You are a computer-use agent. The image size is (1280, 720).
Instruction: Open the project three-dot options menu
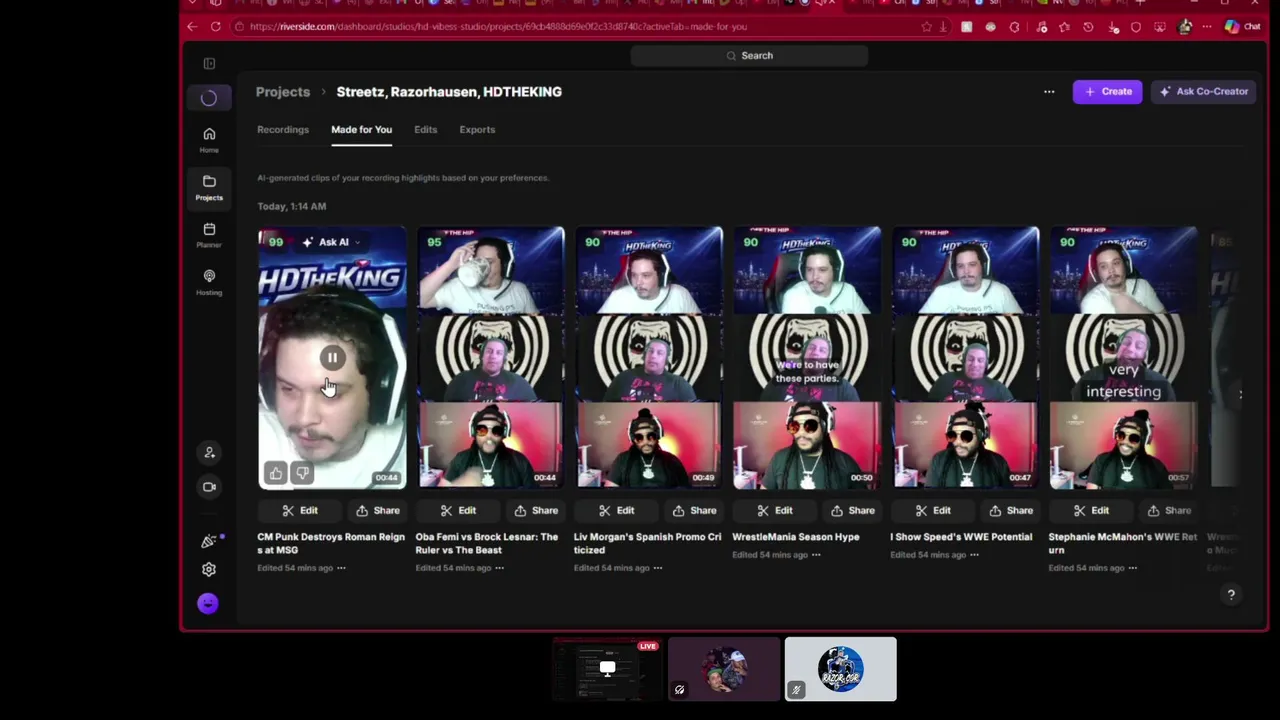[x=1049, y=92]
